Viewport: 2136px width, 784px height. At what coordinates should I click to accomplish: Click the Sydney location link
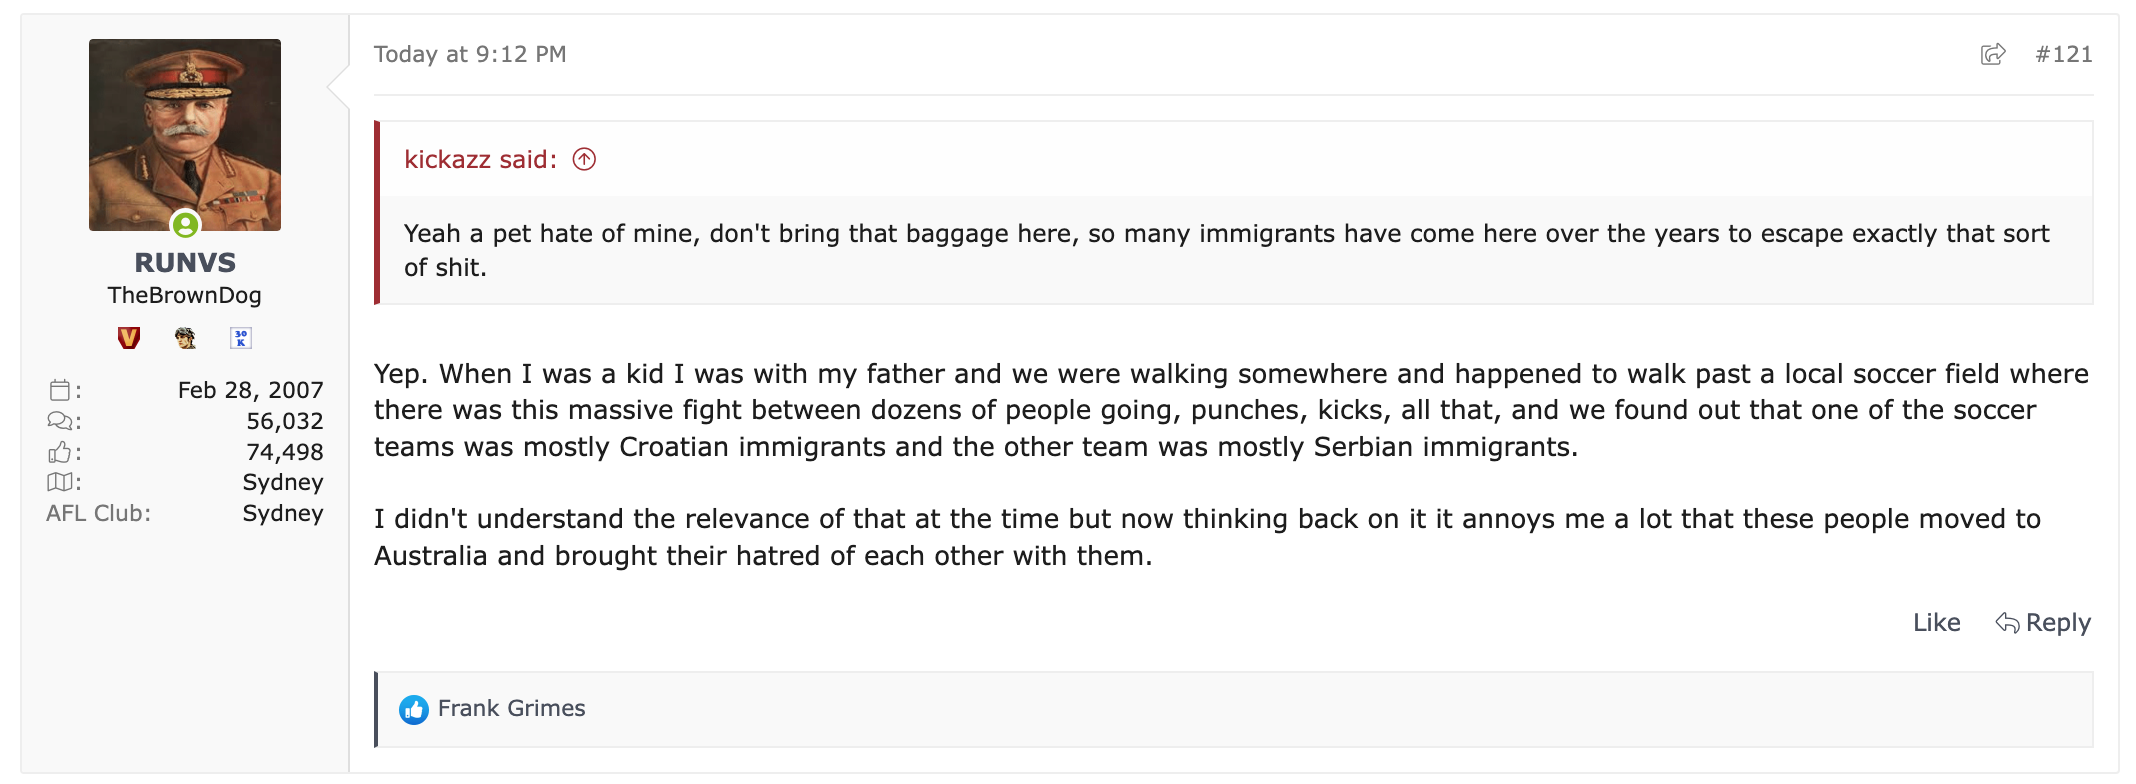pyautogui.click(x=283, y=482)
